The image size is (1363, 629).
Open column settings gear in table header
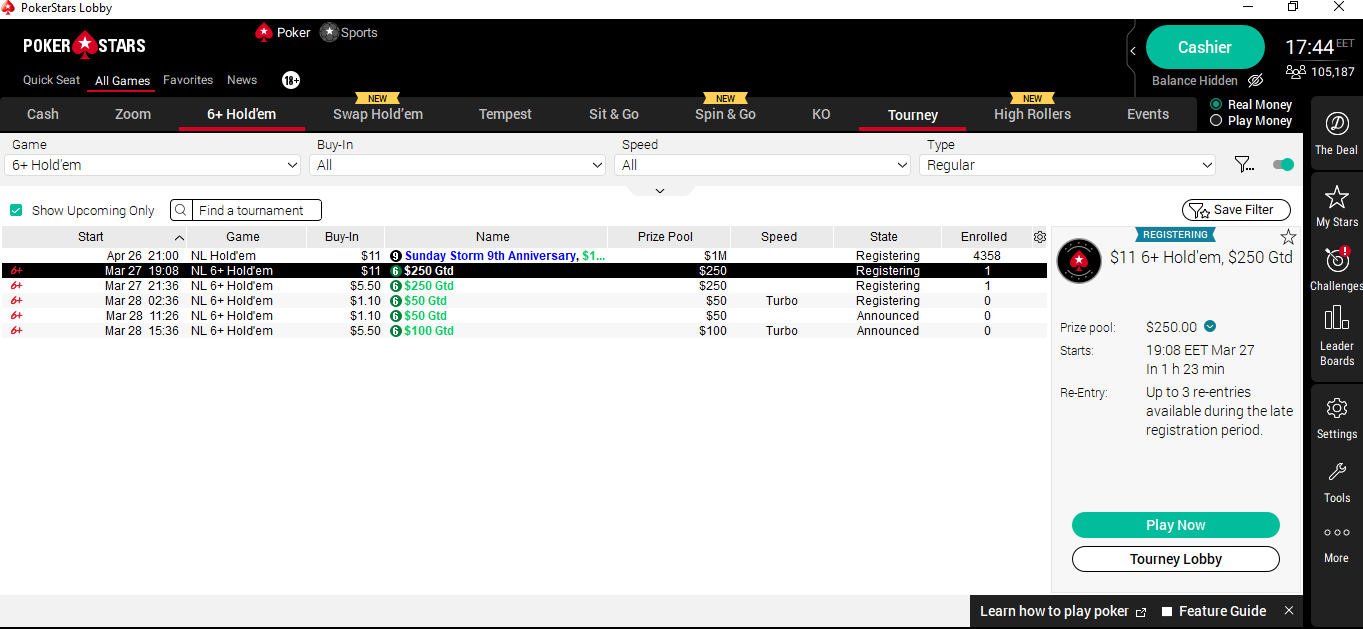point(1040,237)
